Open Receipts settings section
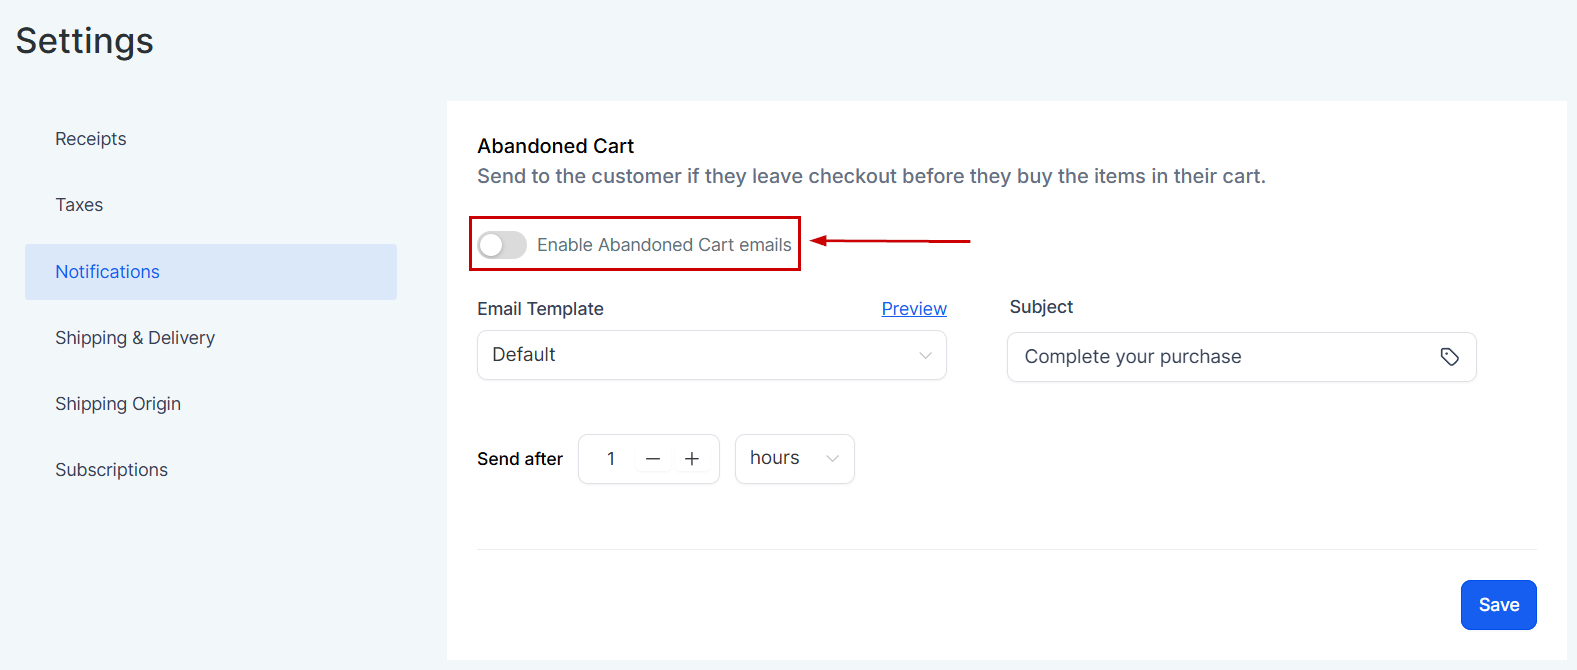 coord(91,139)
